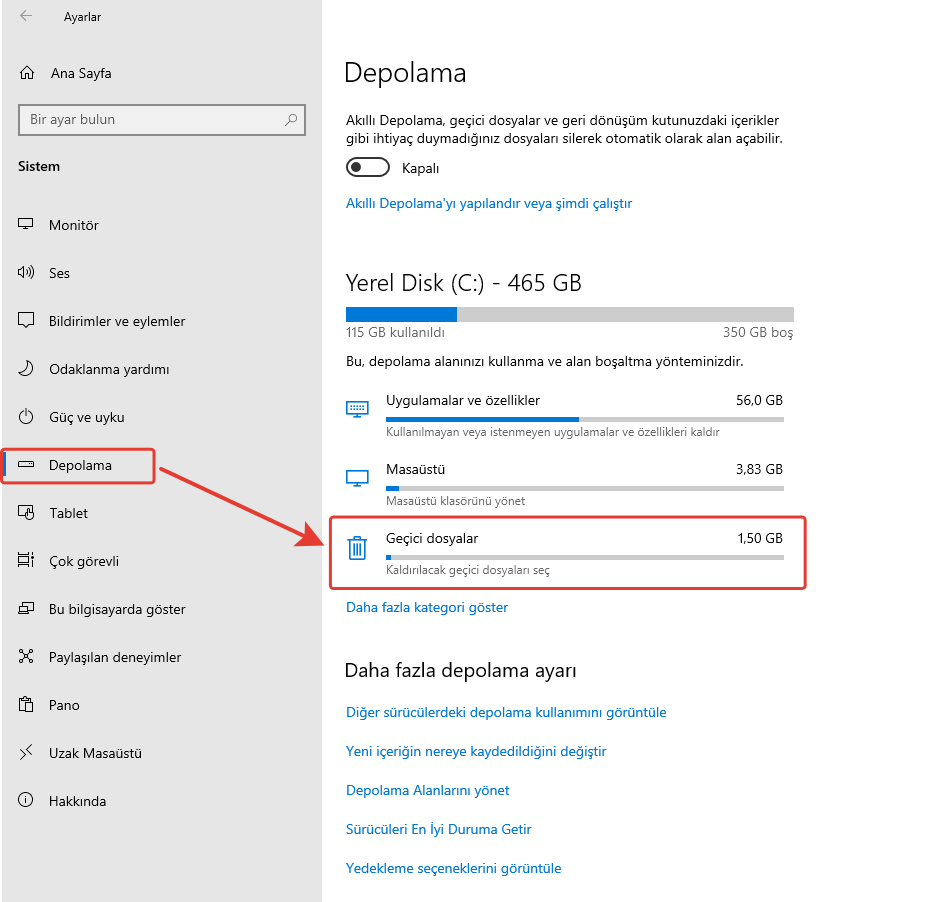The width and height of the screenshot is (944, 902).
Task: Click Sürücüleri En İyi Duruma Getir link
Action: tap(438, 829)
